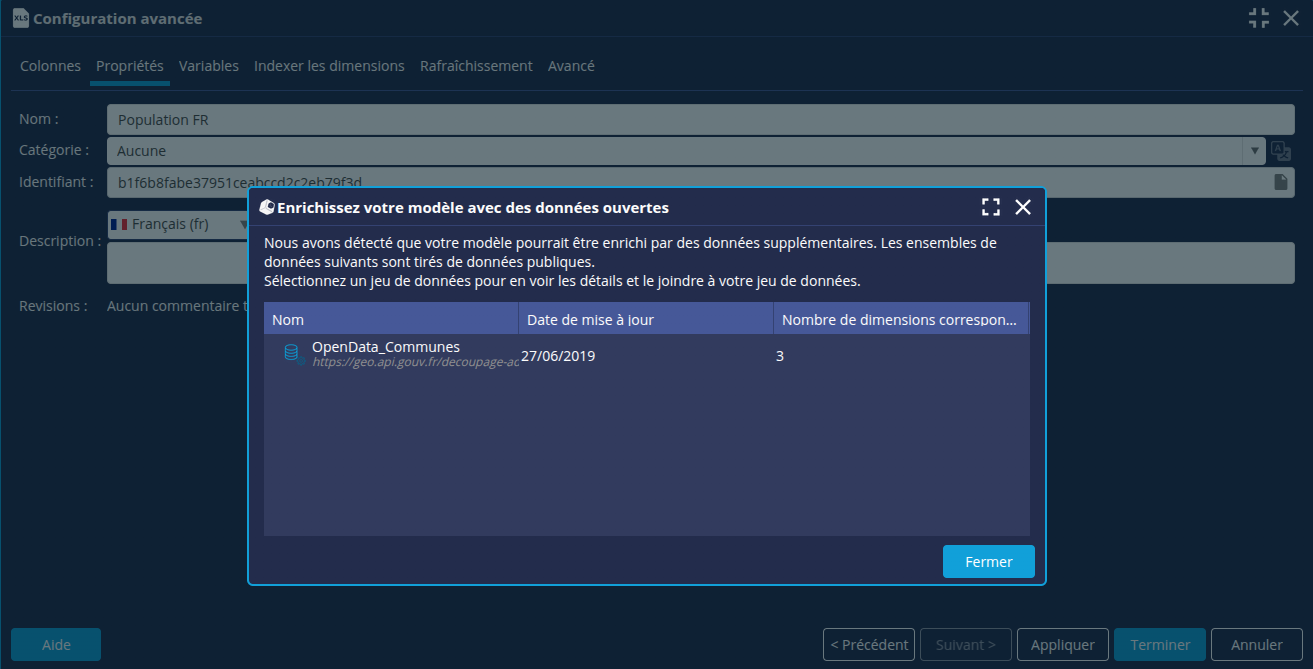
Task: Expand the Catégorie dropdown arrow
Action: pos(1254,151)
